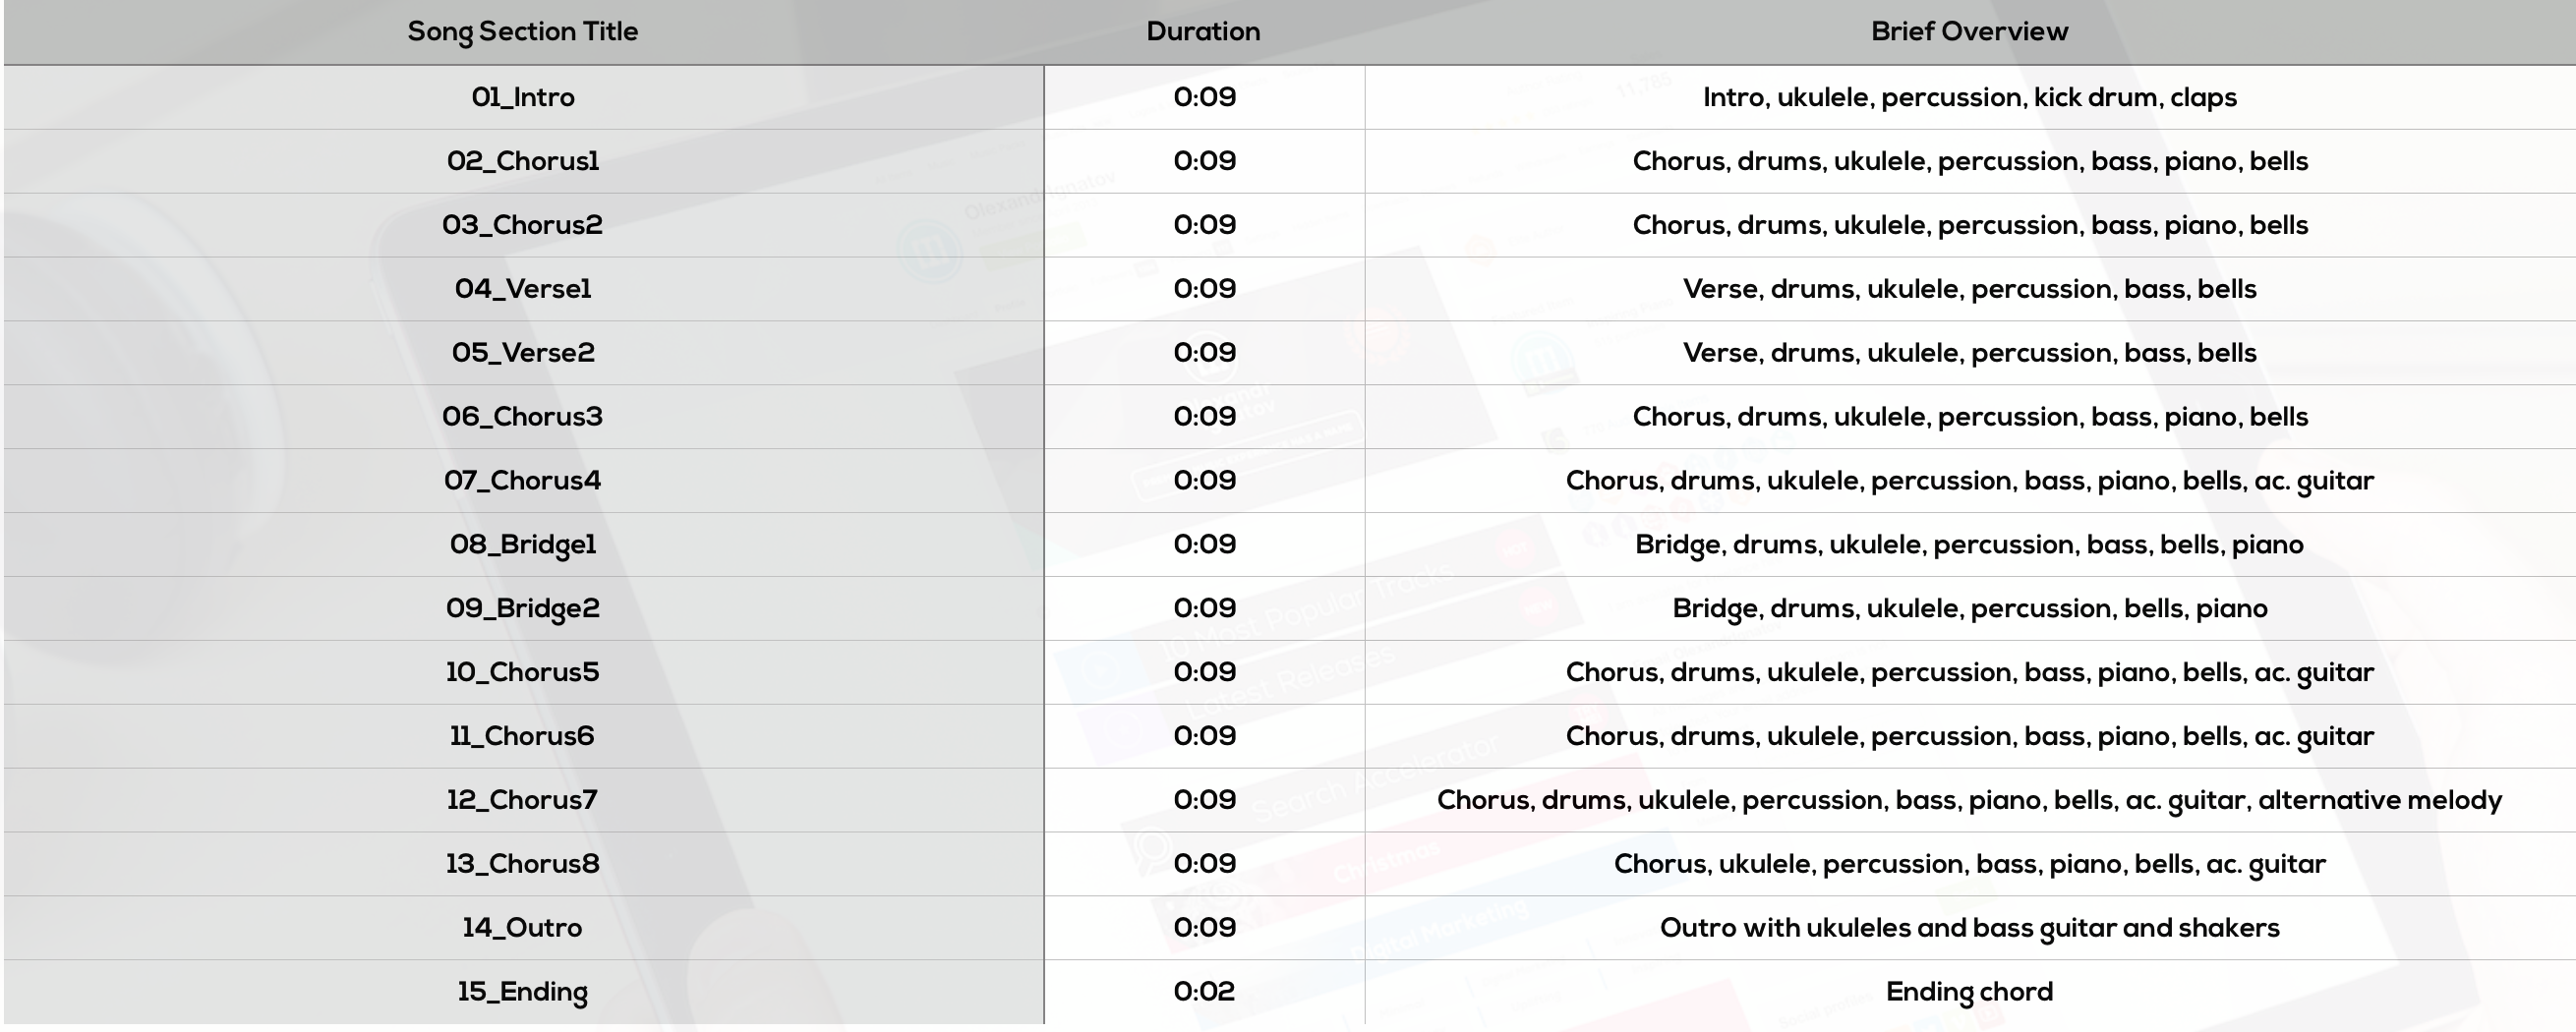Click the overview text for 07_Chorus4
Viewport: 2576px width, 1032px height.
point(1970,482)
